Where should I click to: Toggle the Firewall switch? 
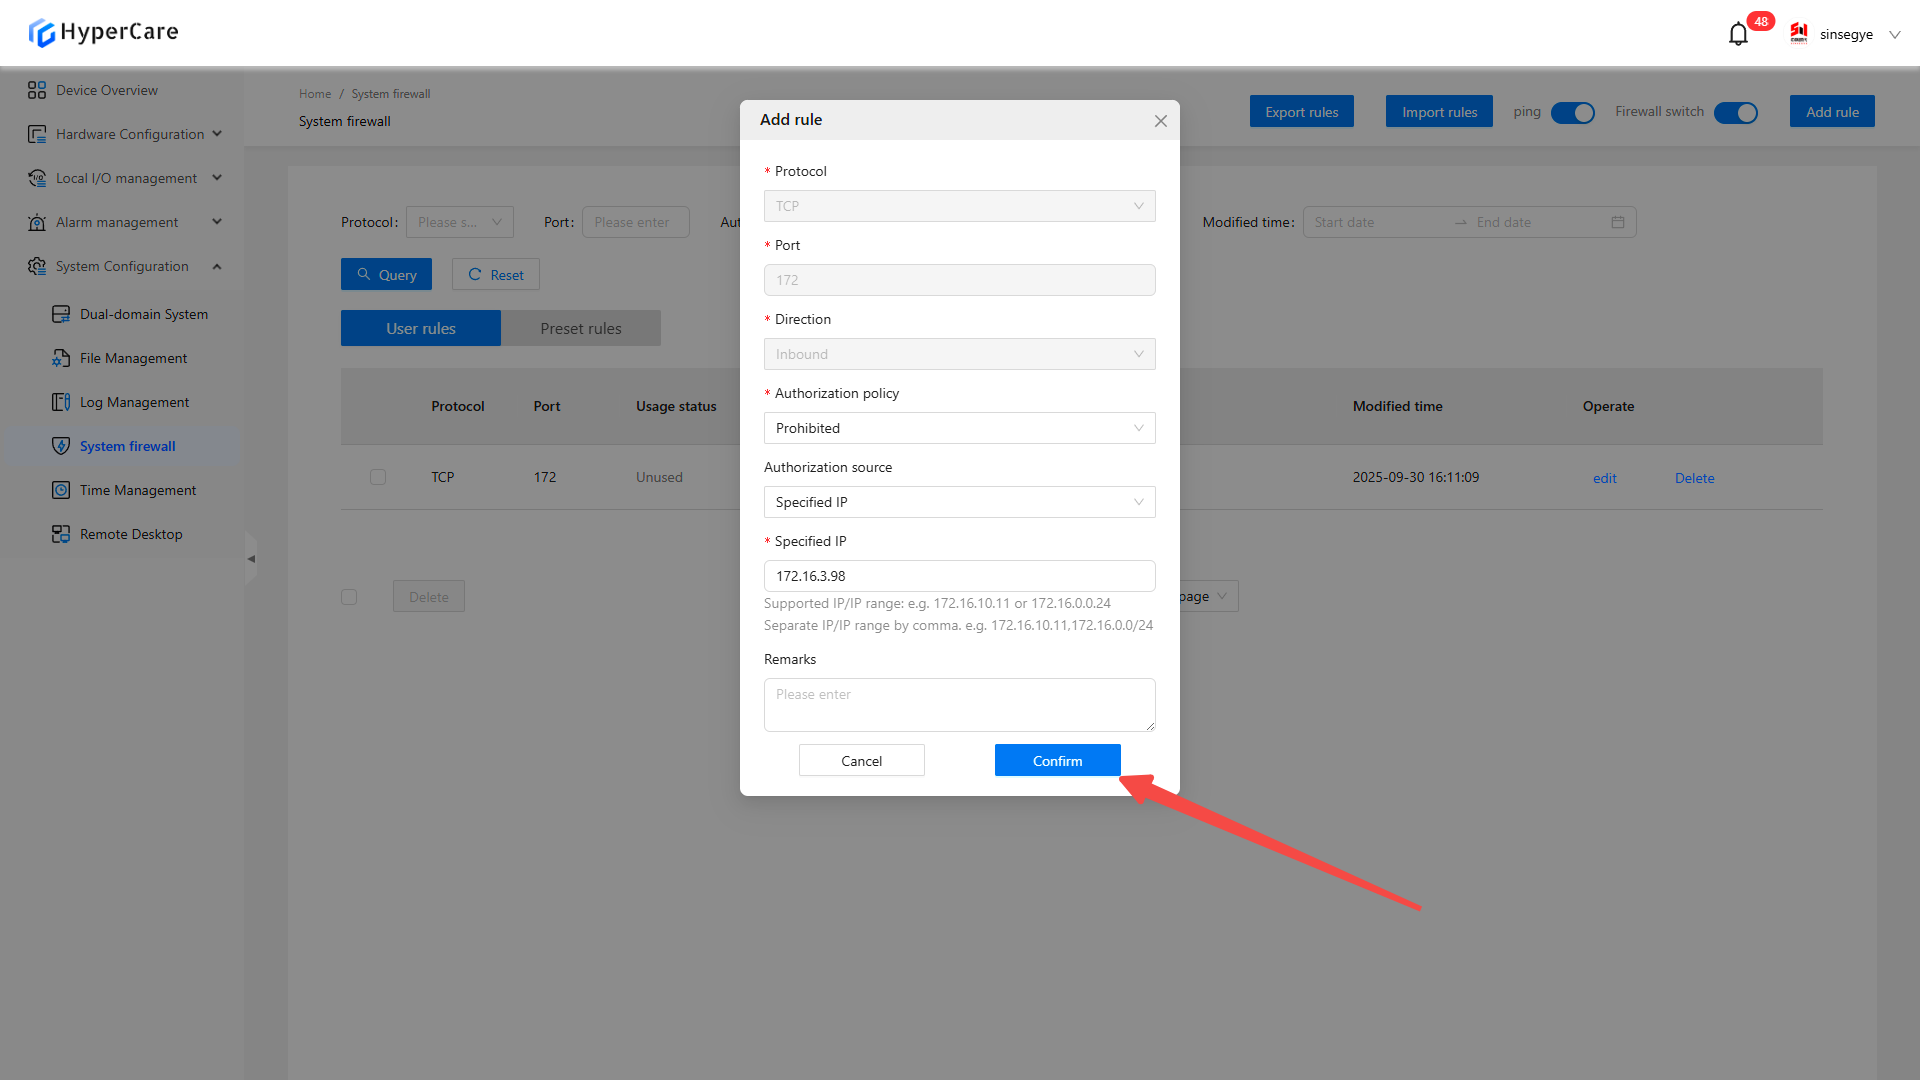(1735, 113)
